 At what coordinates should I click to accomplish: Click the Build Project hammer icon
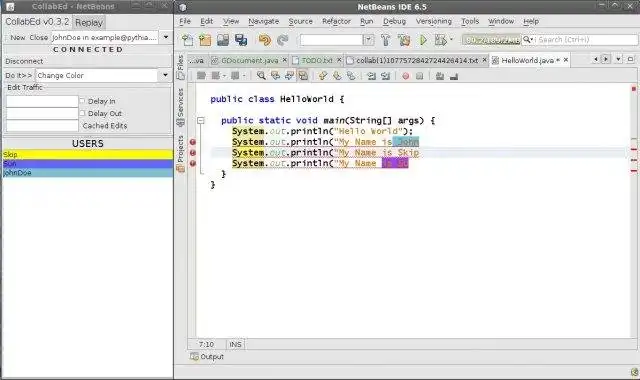click(385, 40)
